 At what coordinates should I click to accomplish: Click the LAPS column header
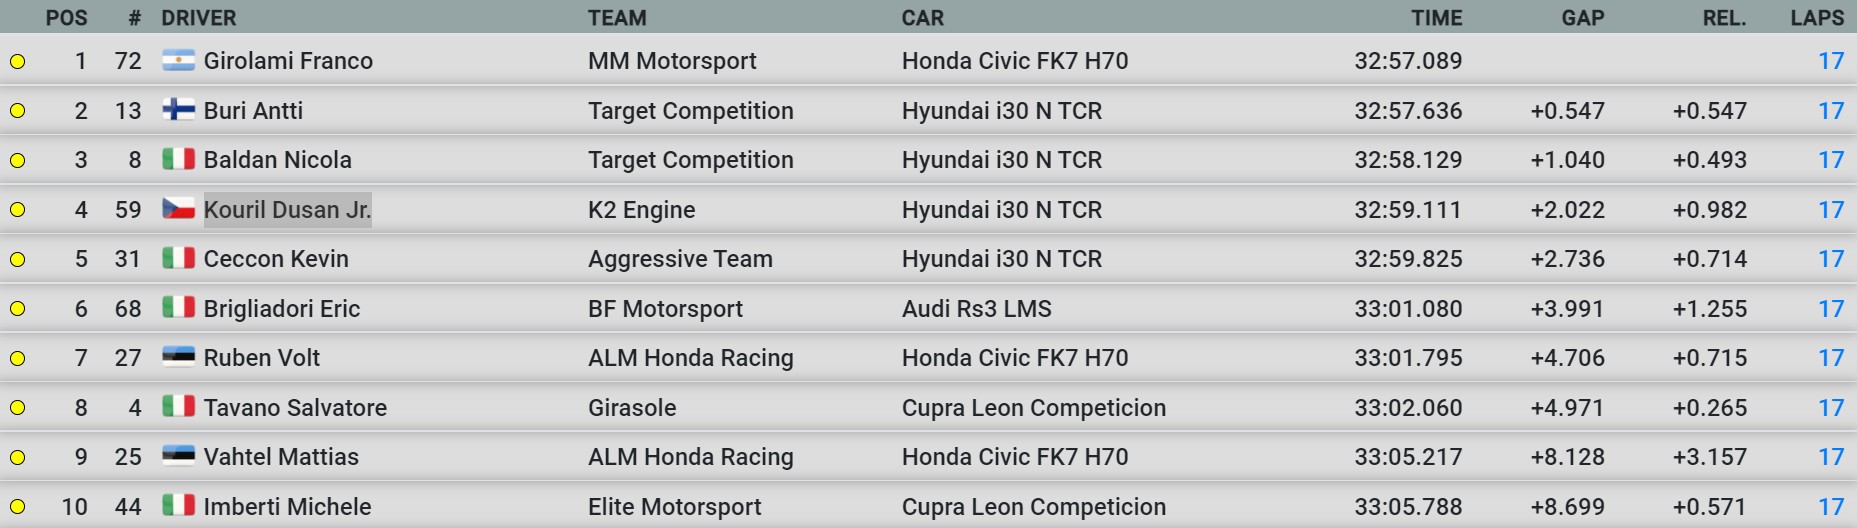click(x=1817, y=18)
